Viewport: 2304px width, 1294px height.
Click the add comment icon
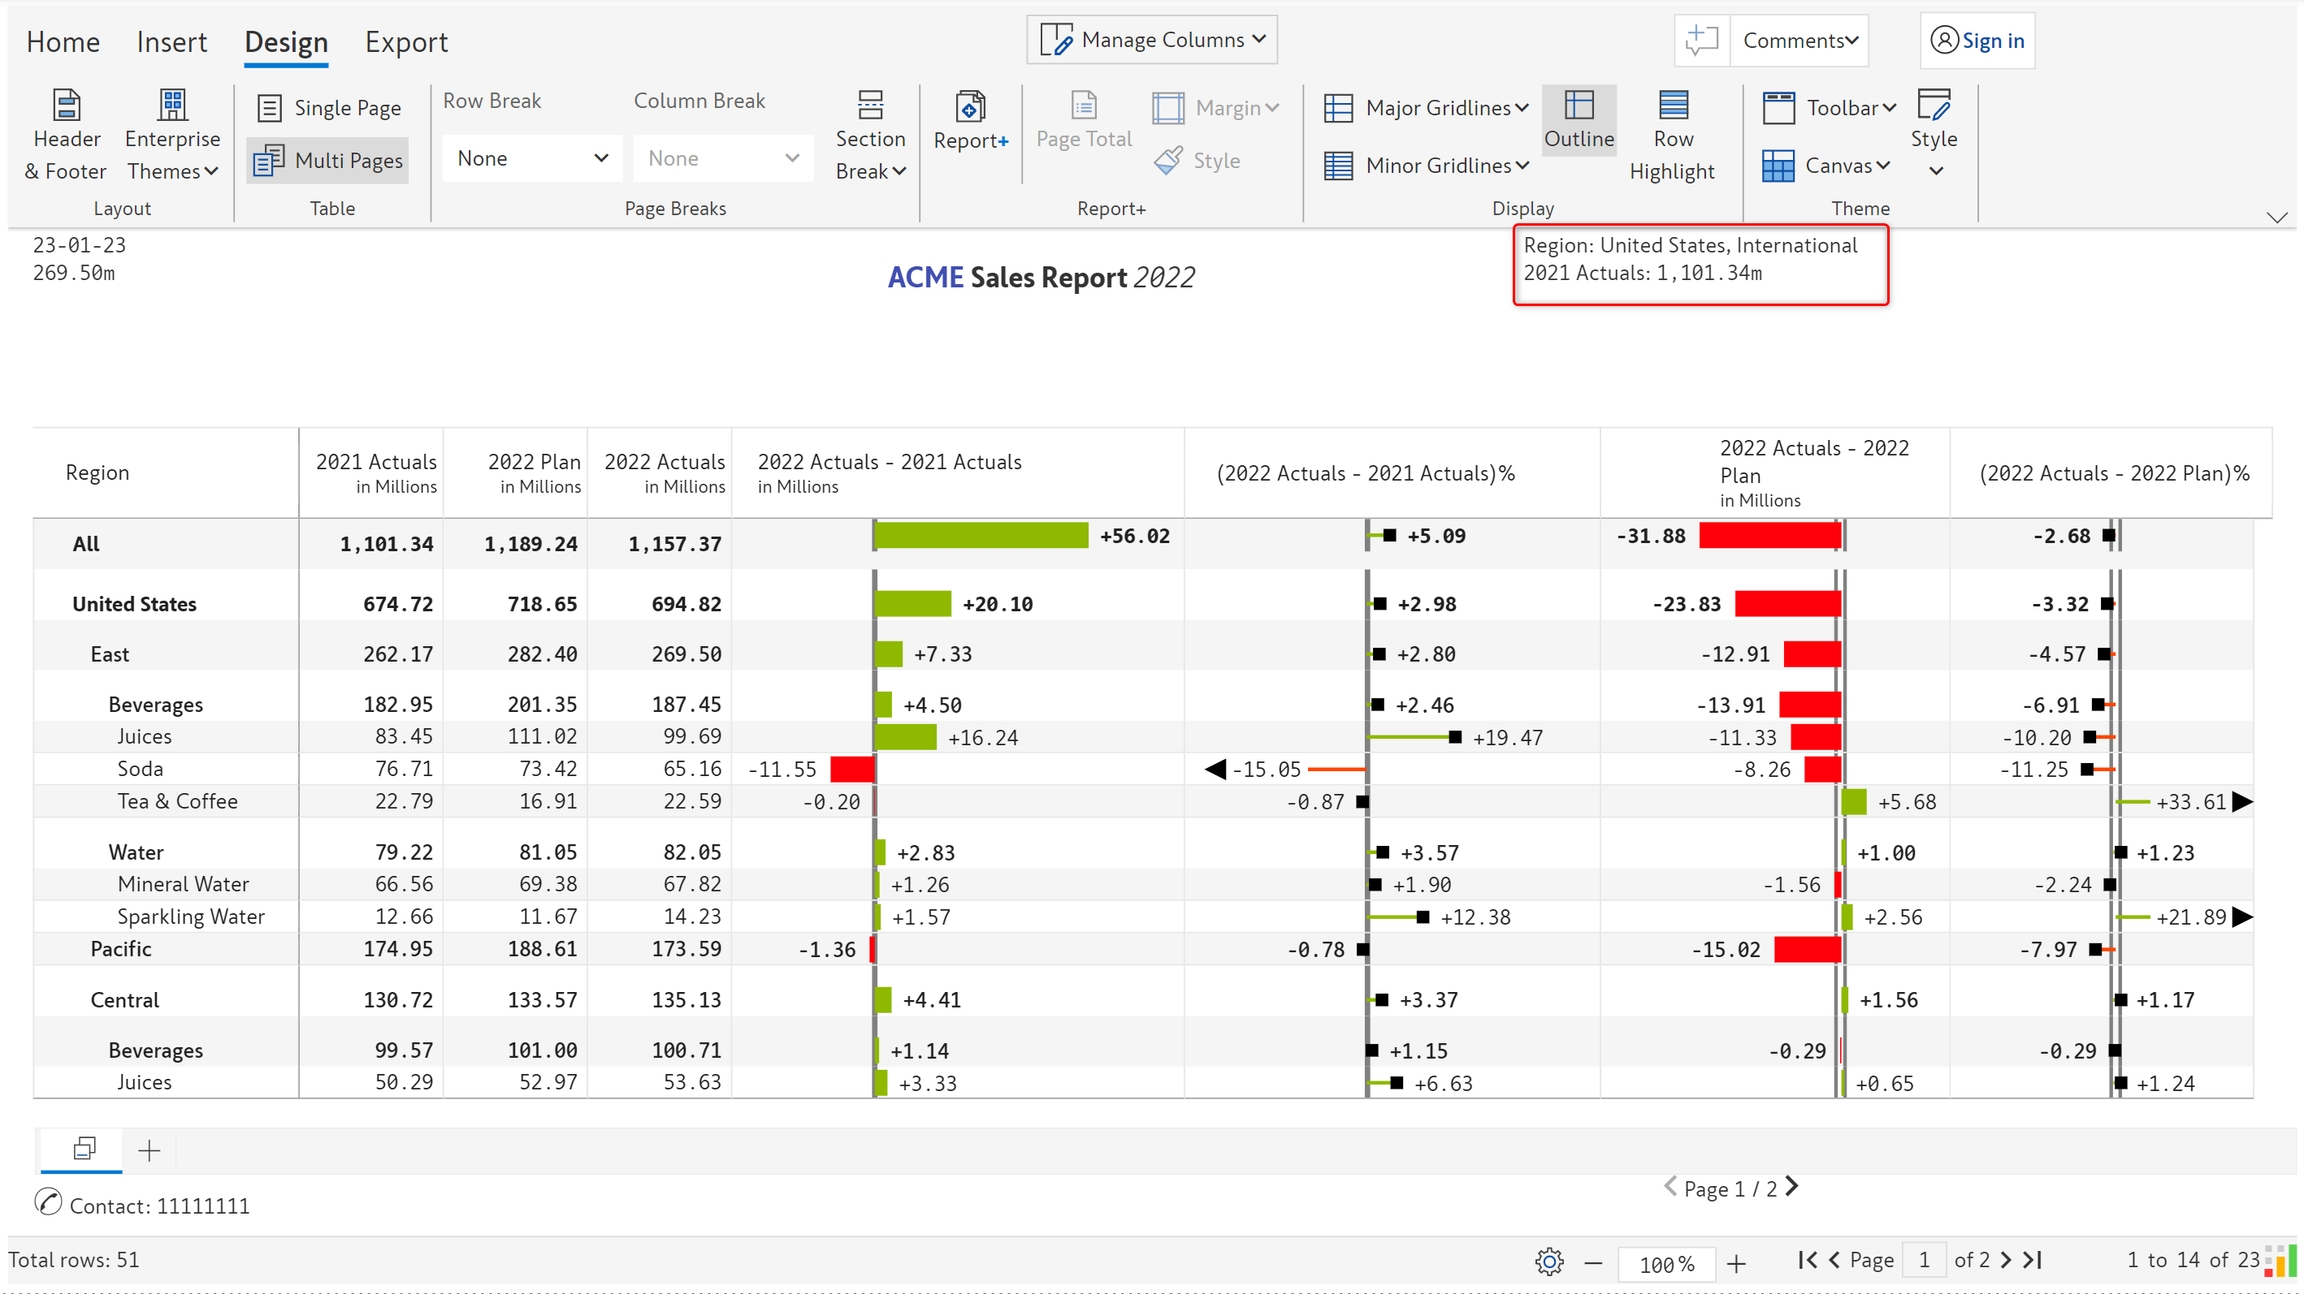(x=1701, y=40)
